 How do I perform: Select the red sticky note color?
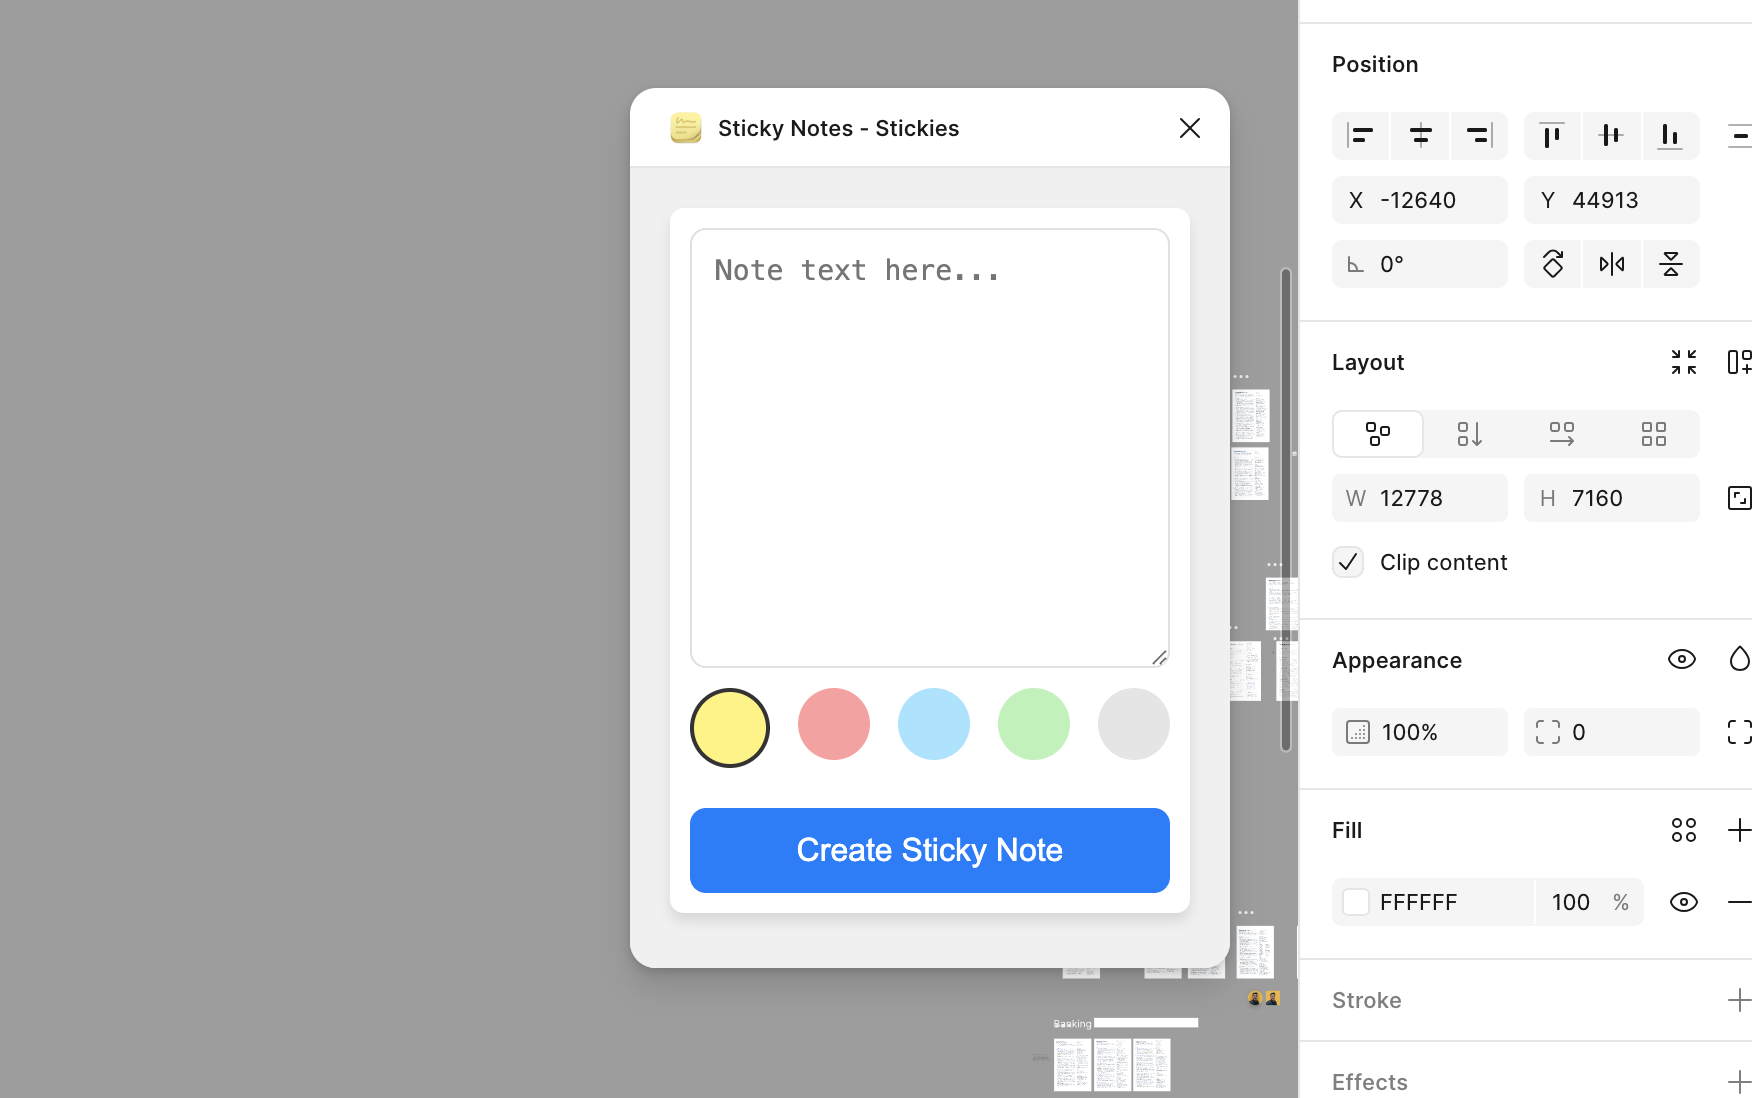833,724
